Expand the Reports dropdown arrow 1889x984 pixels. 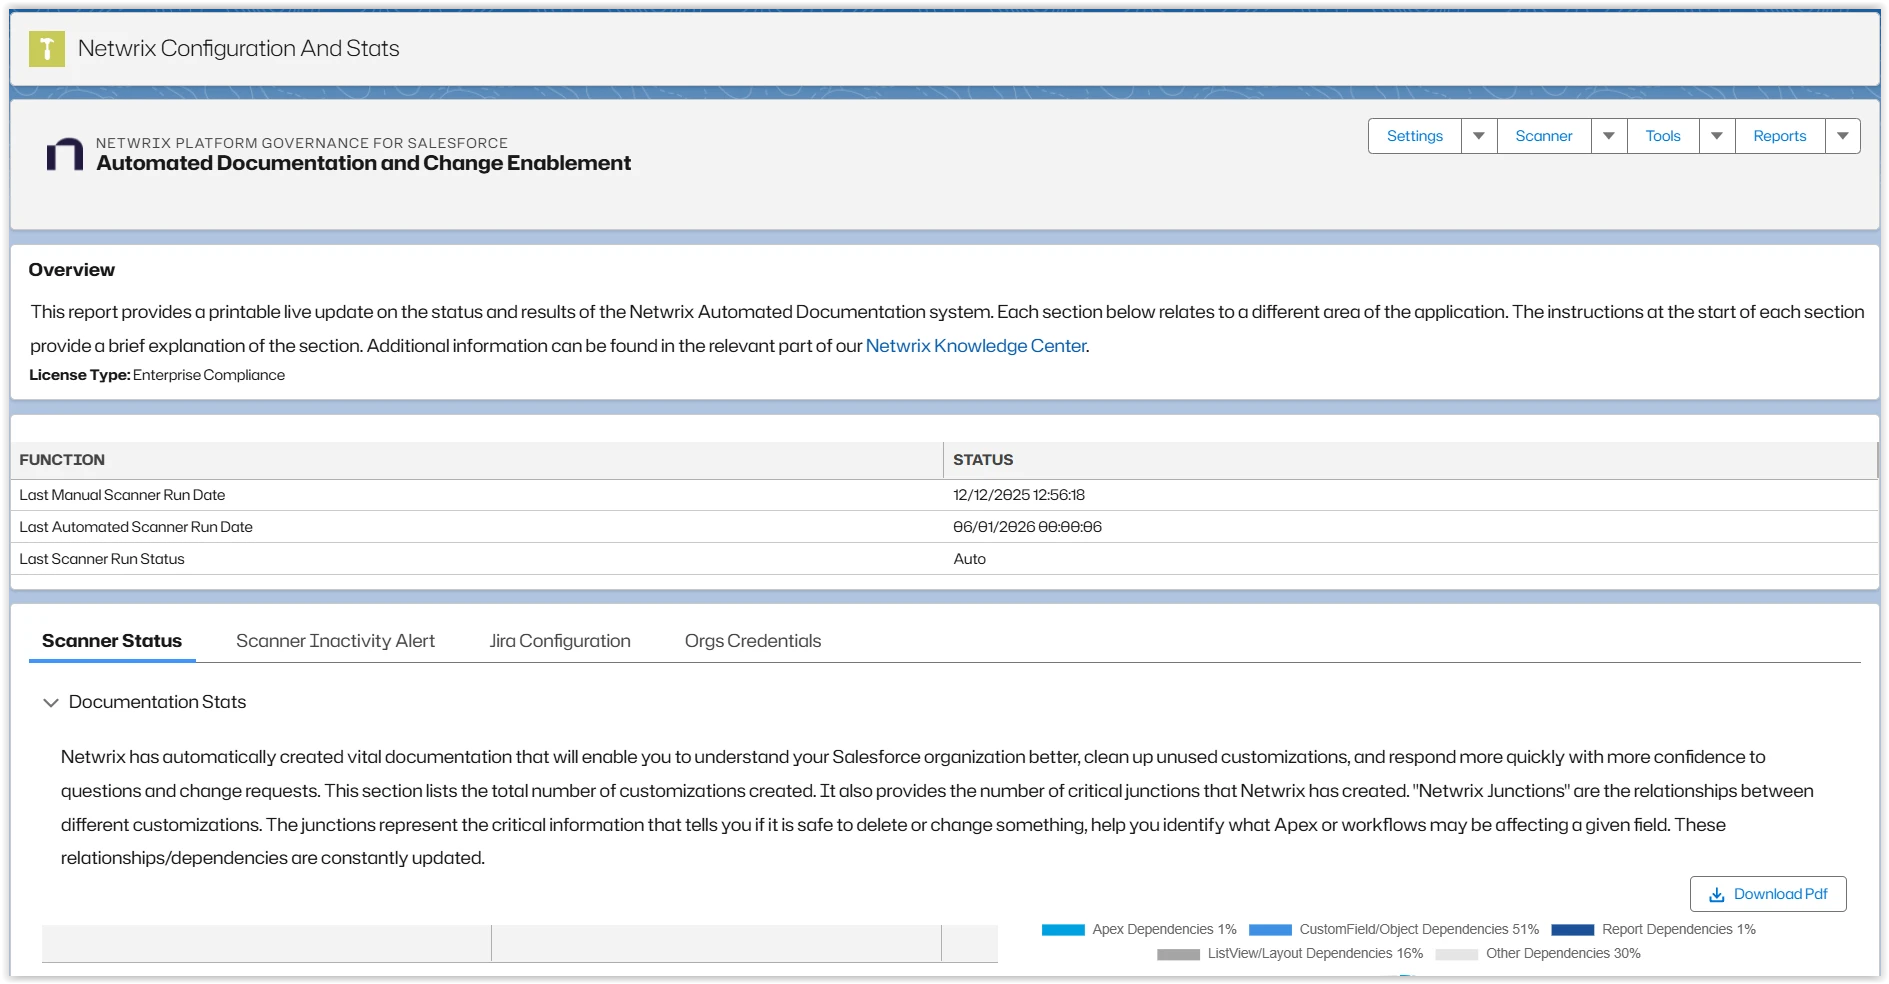coord(1843,136)
